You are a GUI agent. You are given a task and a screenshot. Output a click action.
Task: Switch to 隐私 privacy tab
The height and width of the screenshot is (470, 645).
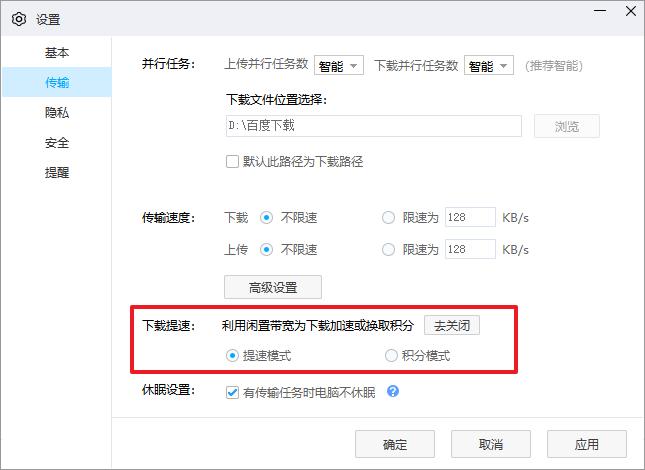click(x=57, y=112)
